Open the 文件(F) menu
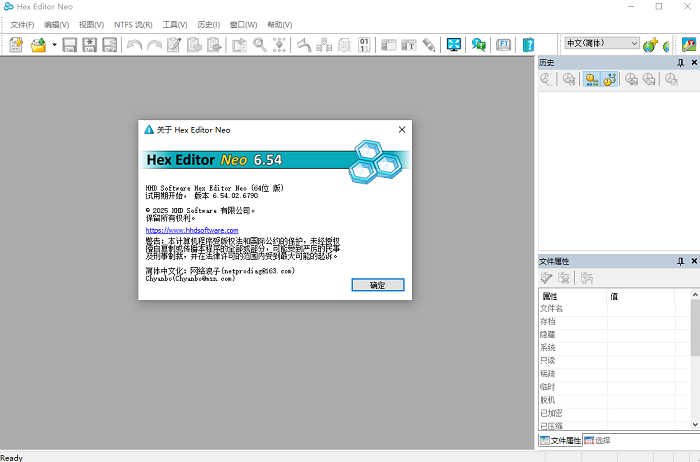This screenshot has width=700, height=462. [22, 24]
